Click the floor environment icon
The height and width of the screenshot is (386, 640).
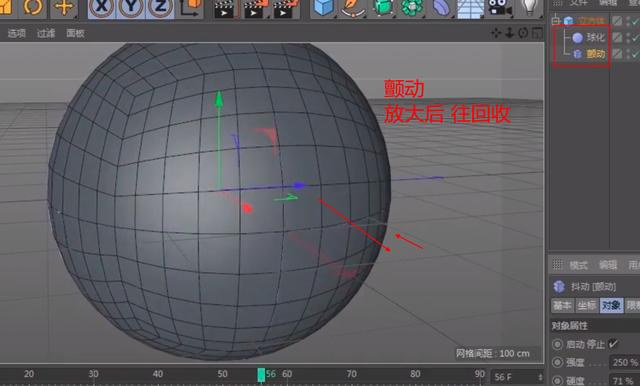click(x=470, y=9)
